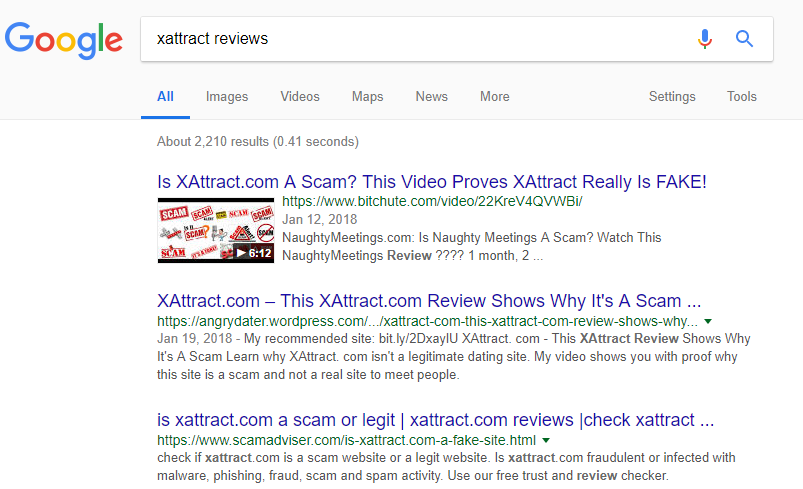
Task: Click the scamadviser.com green URL
Action: 346,440
